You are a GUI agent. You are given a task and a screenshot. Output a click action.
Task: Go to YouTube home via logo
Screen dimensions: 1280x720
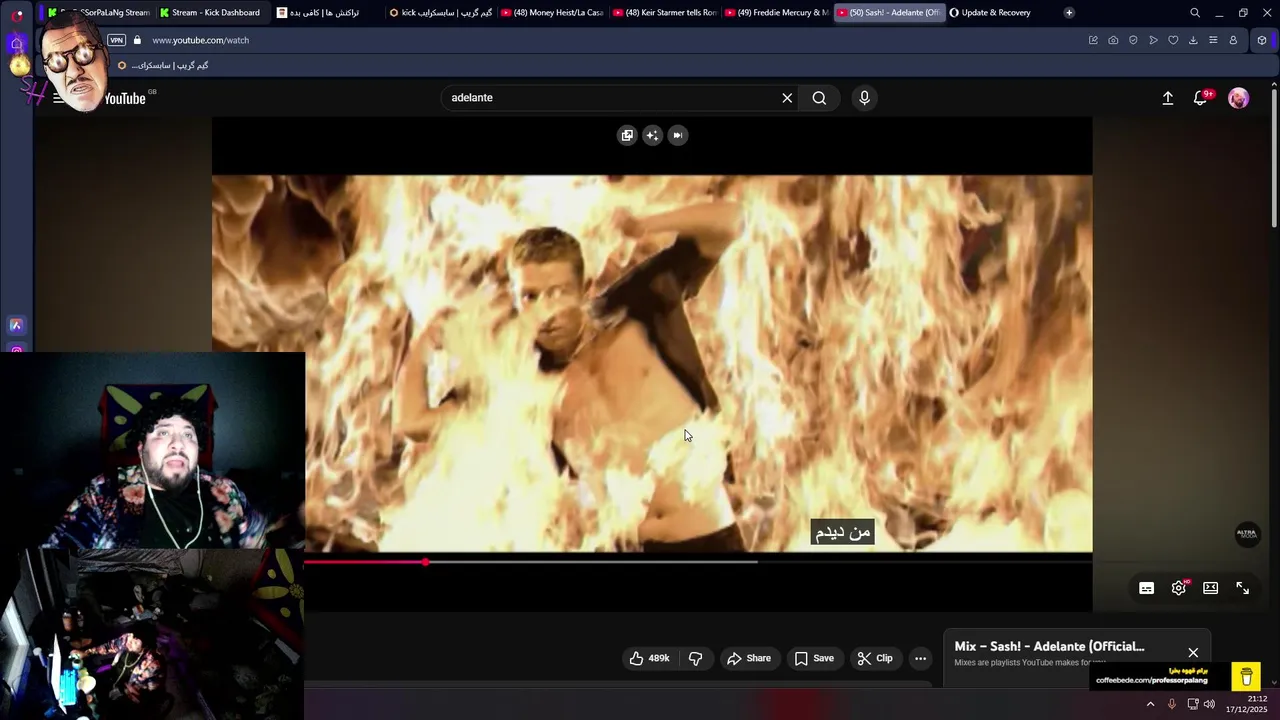tap(125, 98)
